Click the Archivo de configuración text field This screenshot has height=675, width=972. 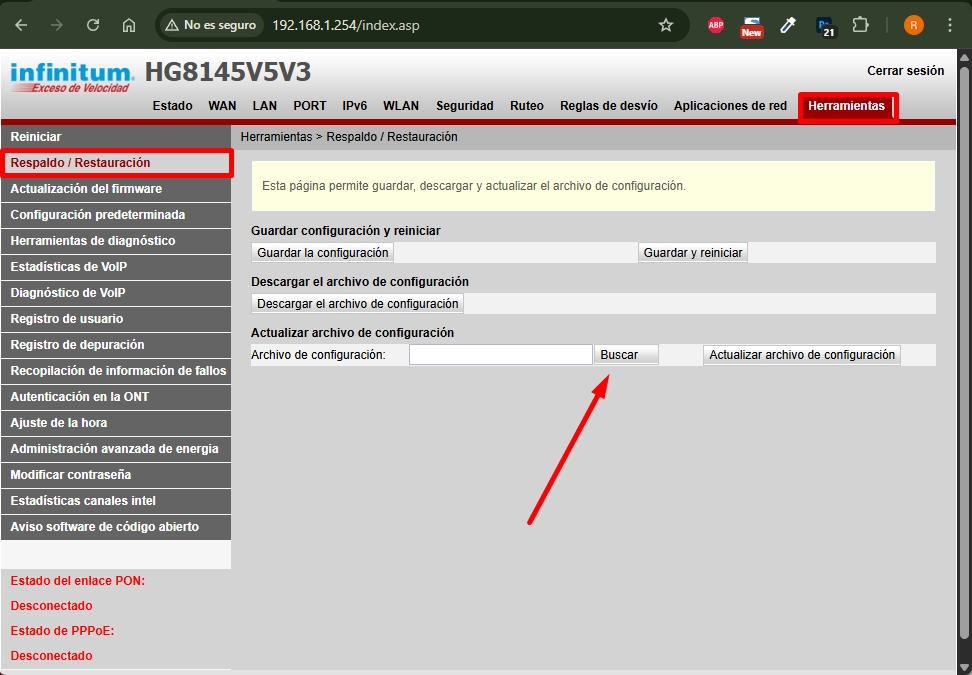(x=500, y=354)
